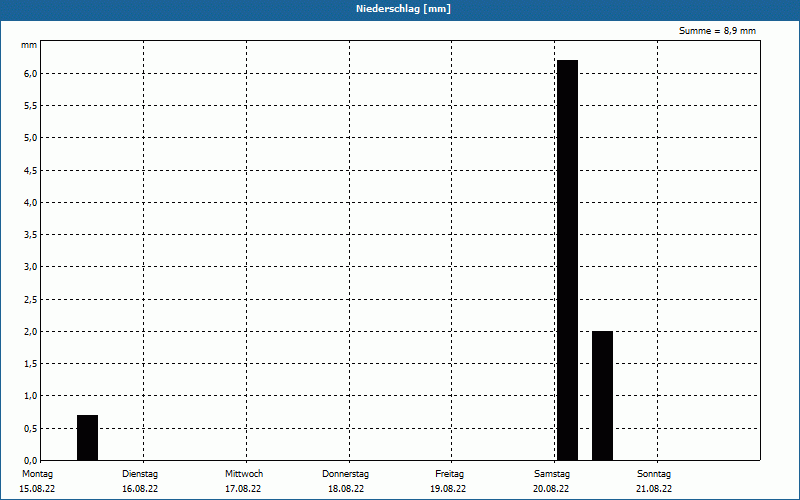Click the Mittwoch day label
Image resolution: width=800 pixels, height=500 pixels.
[244, 474]
